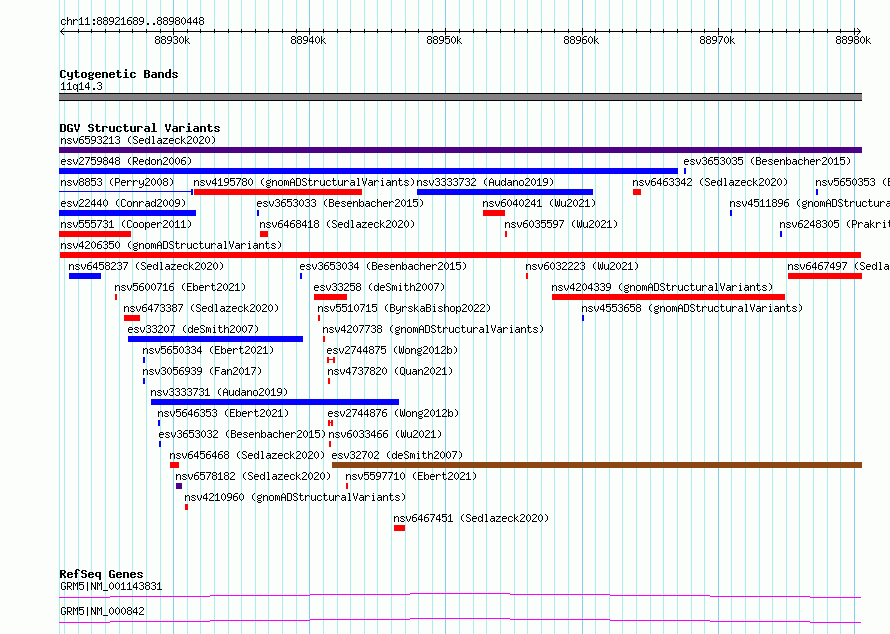
Task: Open nsv3333731 (Audano2019) variant
Action: [219, 392]
